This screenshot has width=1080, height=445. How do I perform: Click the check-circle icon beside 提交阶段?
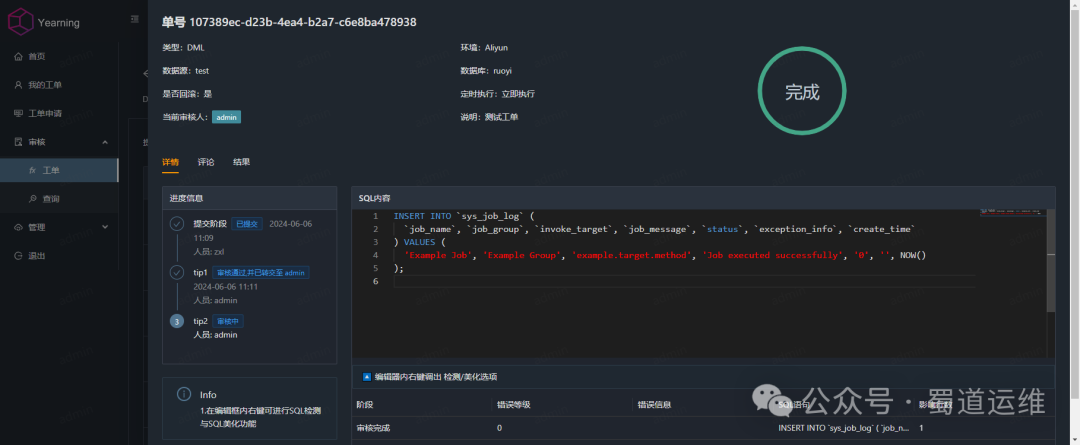(x=177, y=224)
